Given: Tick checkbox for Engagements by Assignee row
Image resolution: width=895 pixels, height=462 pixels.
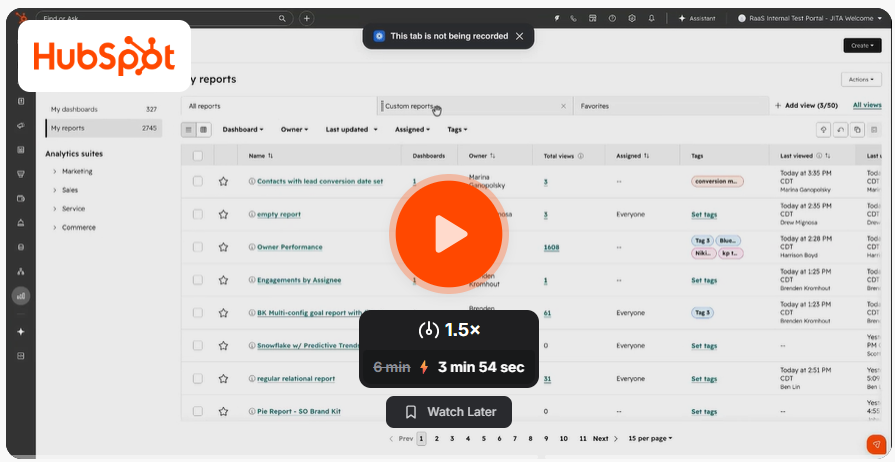Looking at the screenshot, I should (x=197, y=280).
